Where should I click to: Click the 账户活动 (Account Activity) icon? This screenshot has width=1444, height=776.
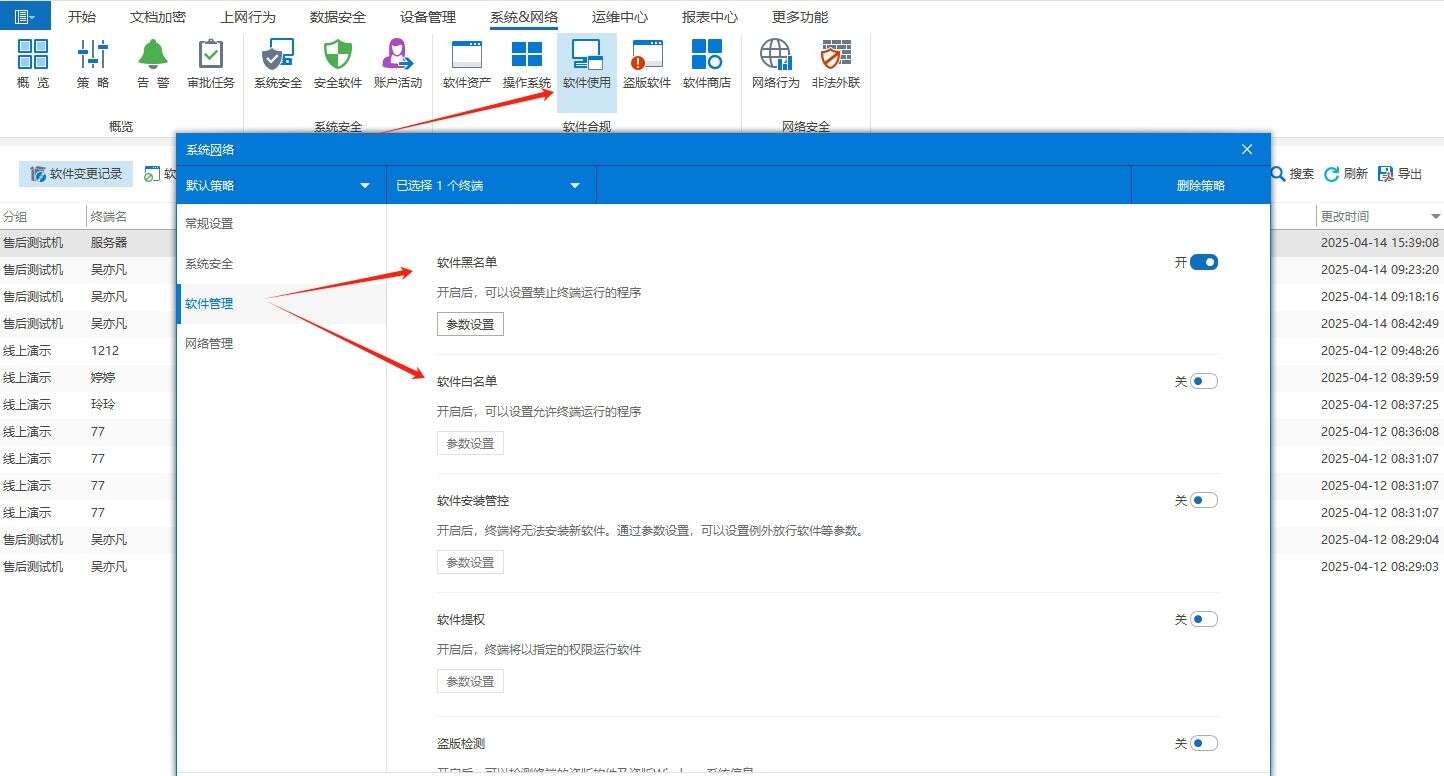tap(398, 62)
